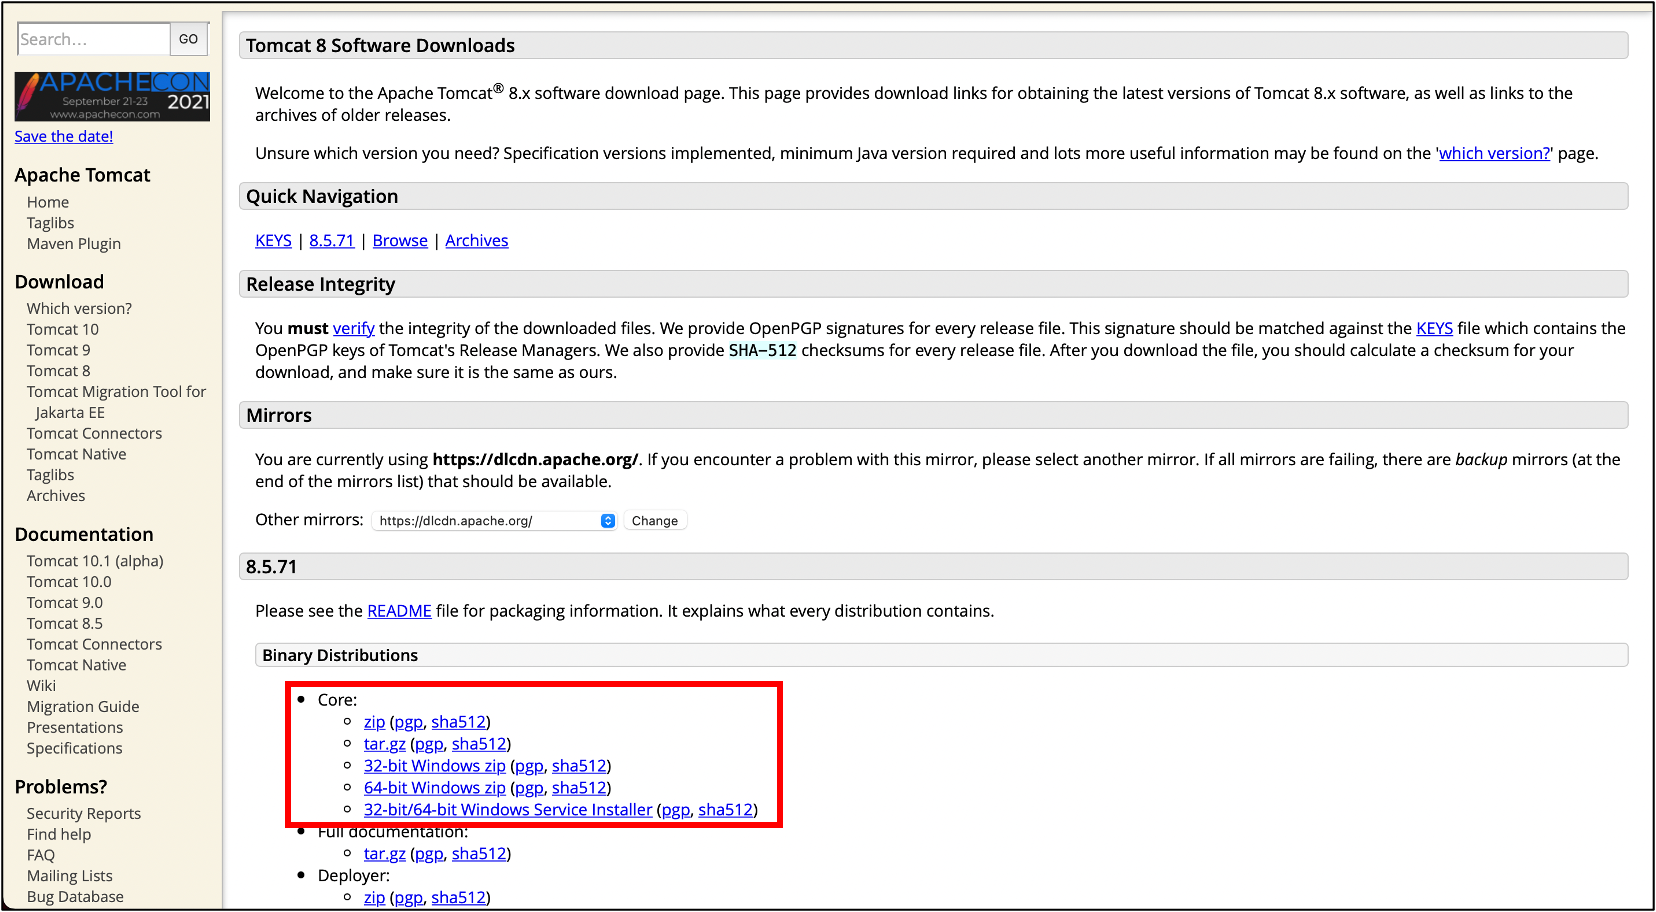Open Migration Guide in sidebar

(83, 707)
